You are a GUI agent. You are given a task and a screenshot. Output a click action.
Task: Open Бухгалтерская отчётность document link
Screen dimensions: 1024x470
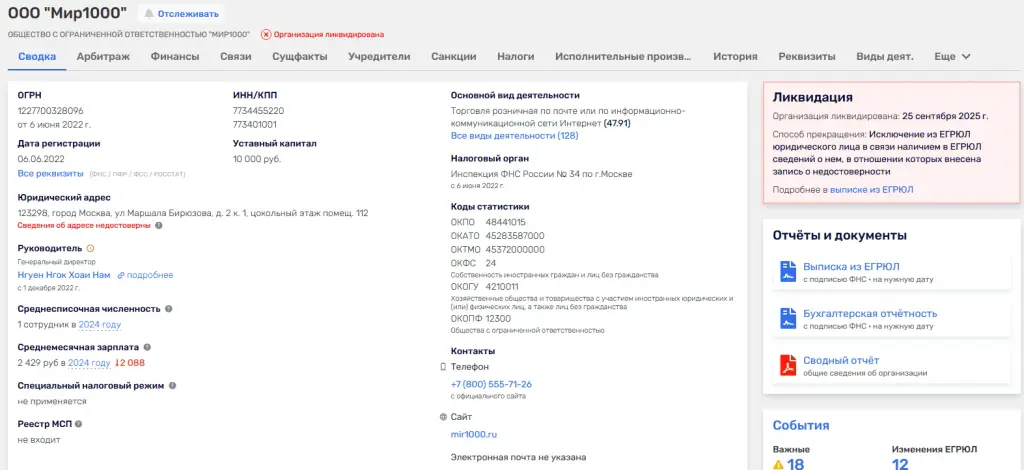click(x=870, y=314)
